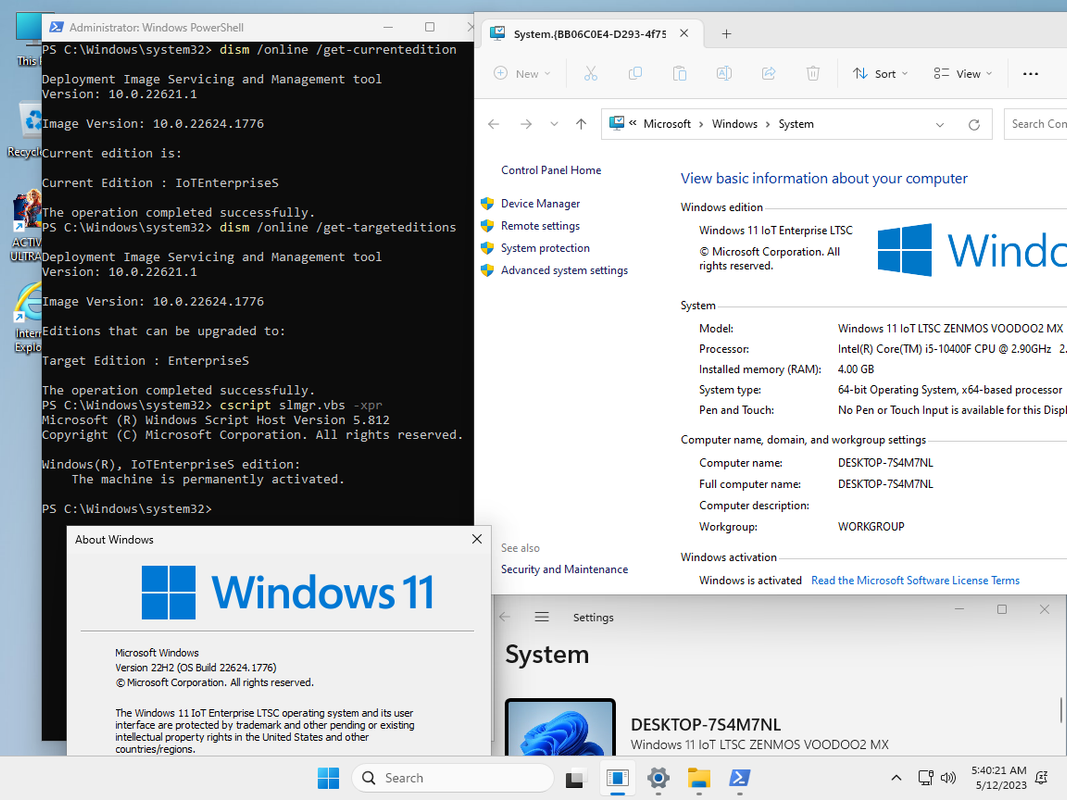Click the Settings window vertical scrollbar
The height and width of the screenshot is (800, 1067).
click(x=1061, y=711)
